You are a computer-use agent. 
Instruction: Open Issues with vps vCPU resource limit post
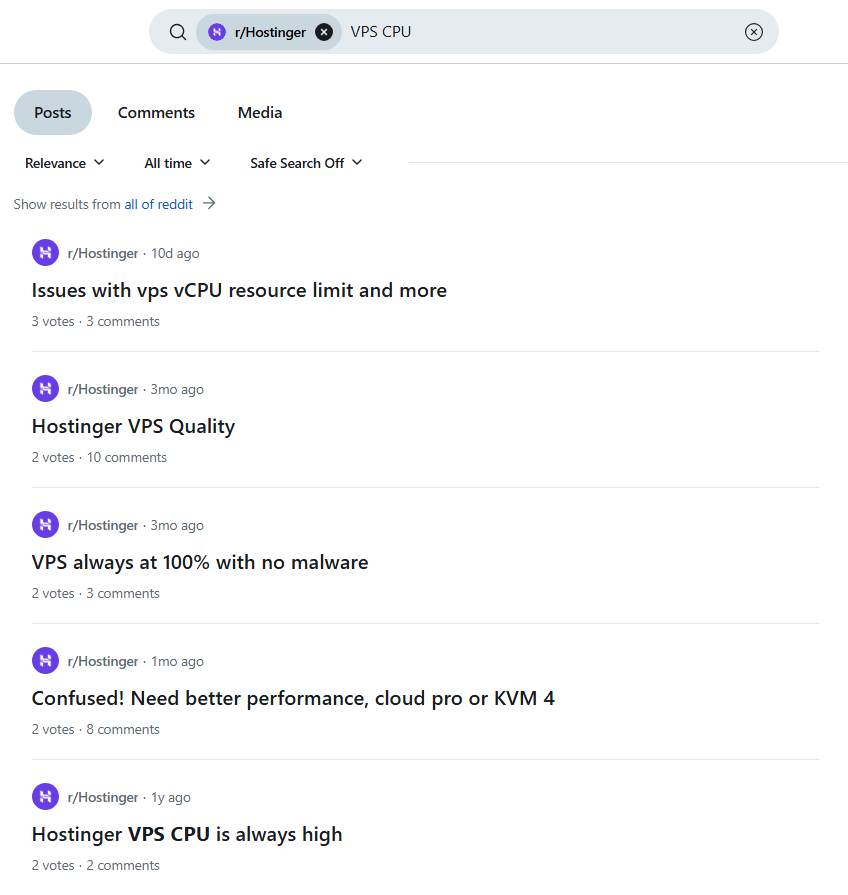[x=239, y=290]
